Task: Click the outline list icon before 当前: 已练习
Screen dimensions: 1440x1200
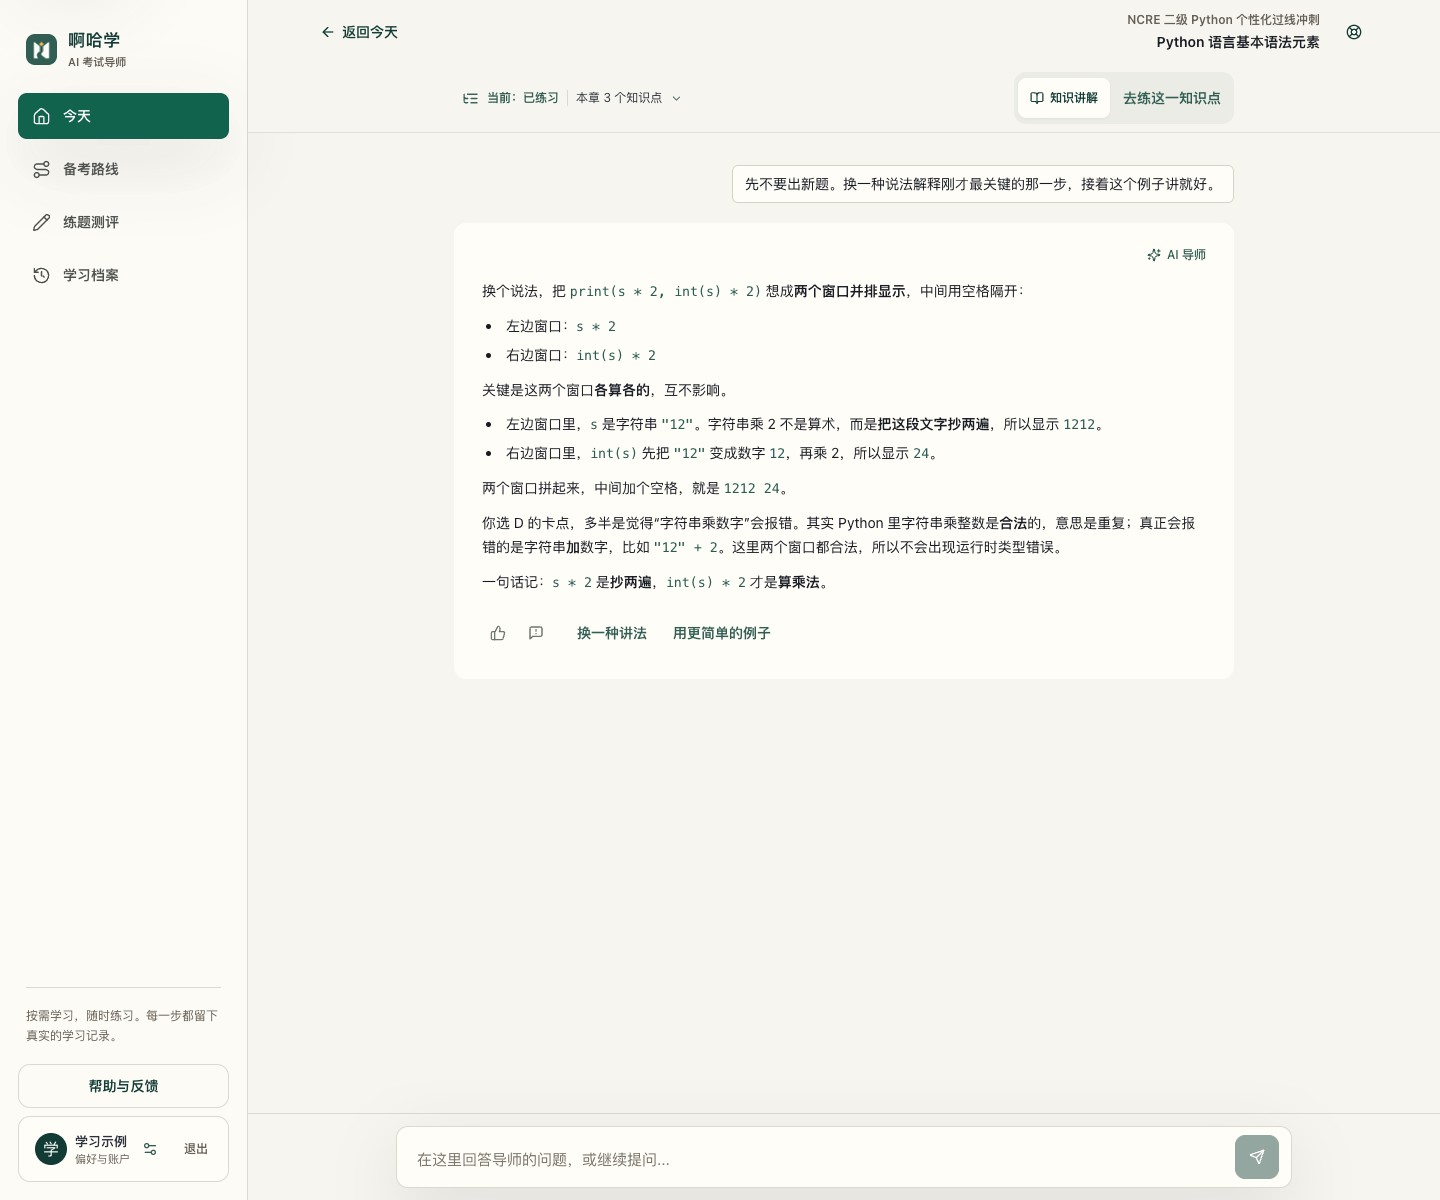Action: coord(470,98)
